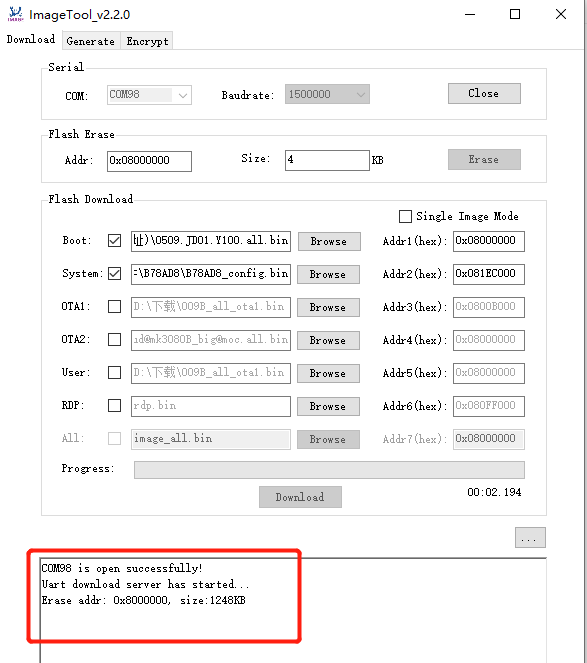
Task: Maximize the ImageTool window
Action: tap(515, 14)
